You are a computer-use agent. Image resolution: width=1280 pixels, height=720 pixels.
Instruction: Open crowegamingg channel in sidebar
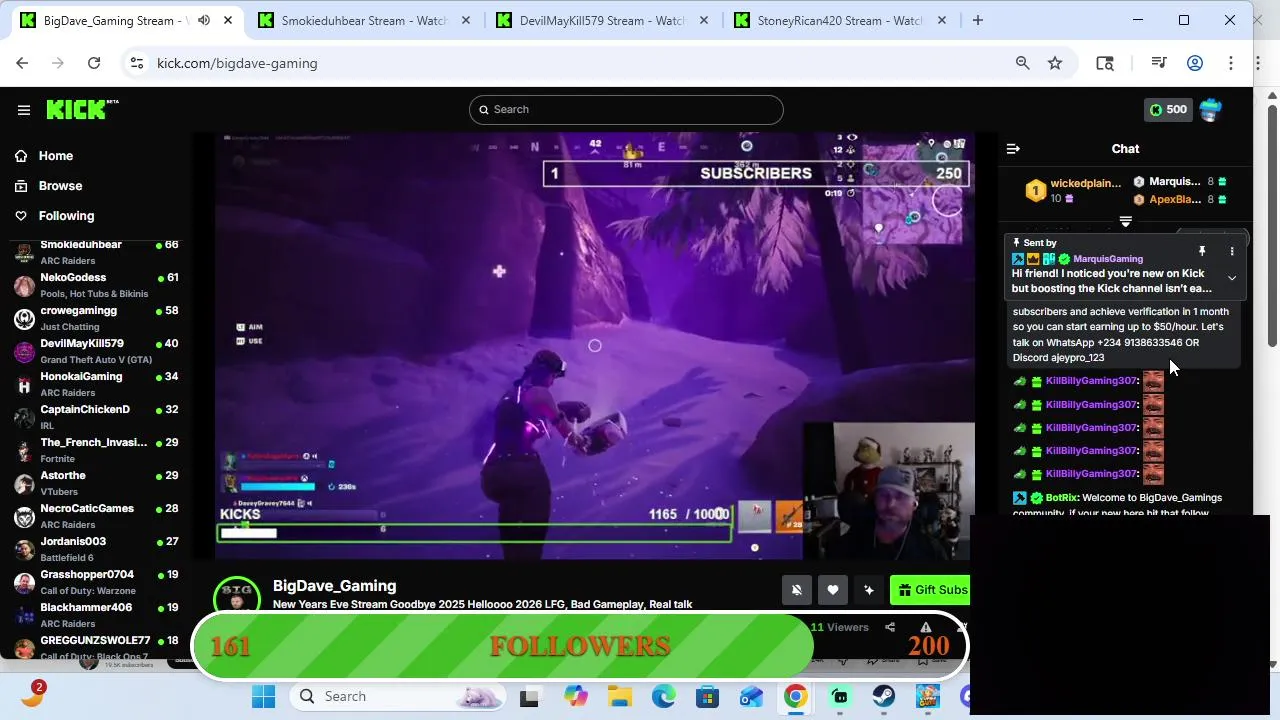tap(96, 318)
